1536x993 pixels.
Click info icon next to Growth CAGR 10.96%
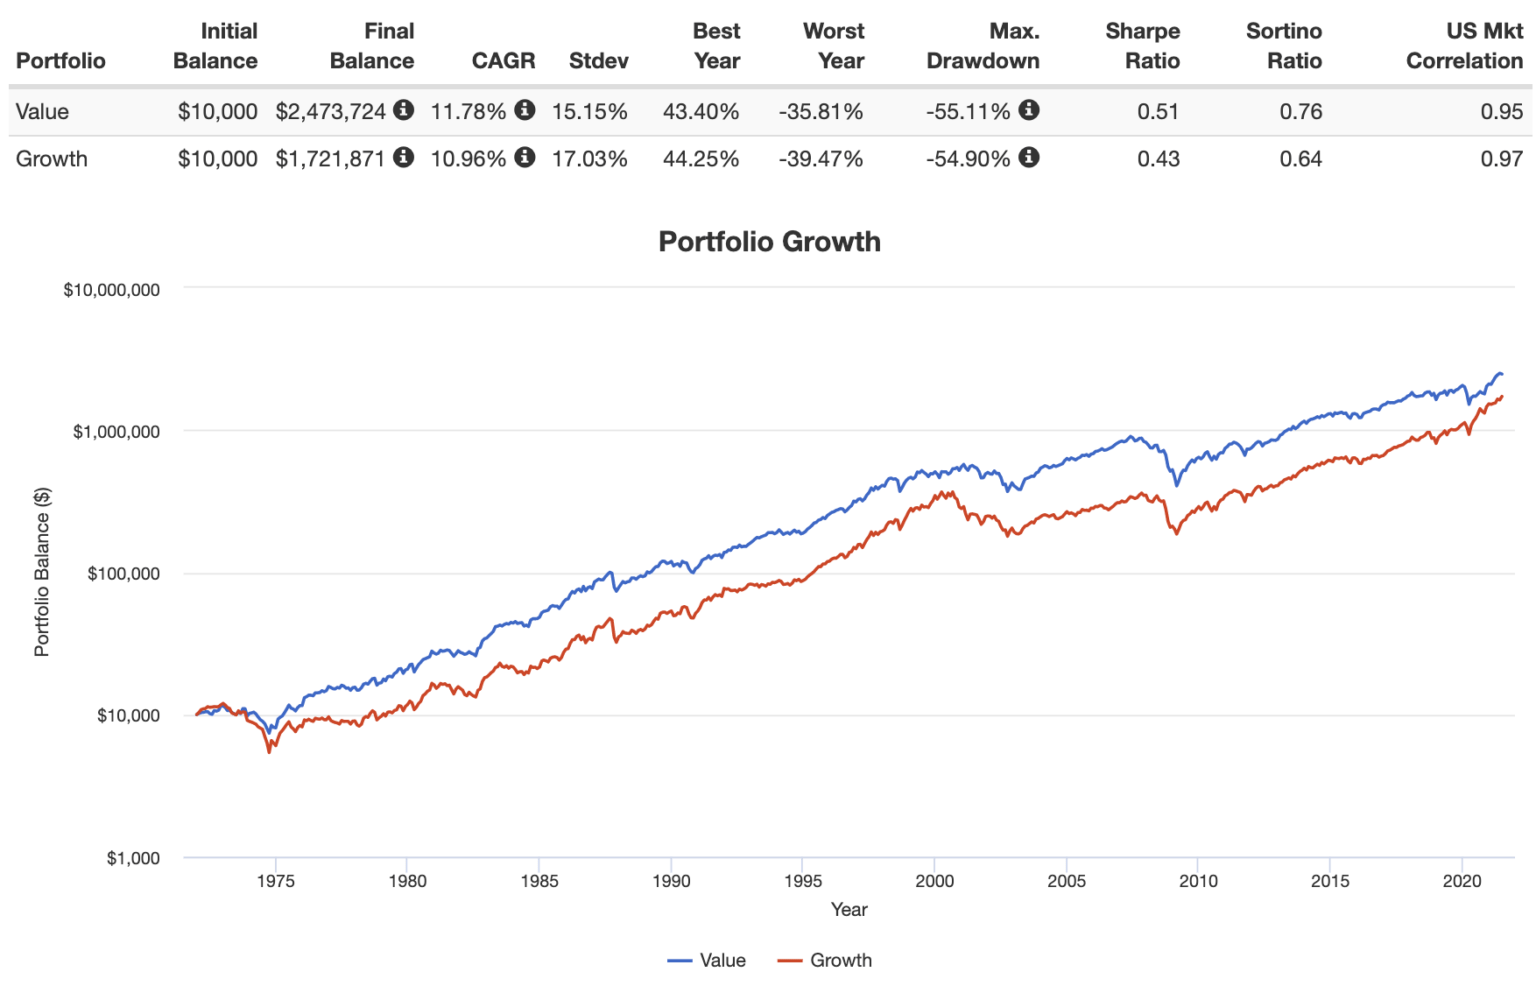coord(525,157)
